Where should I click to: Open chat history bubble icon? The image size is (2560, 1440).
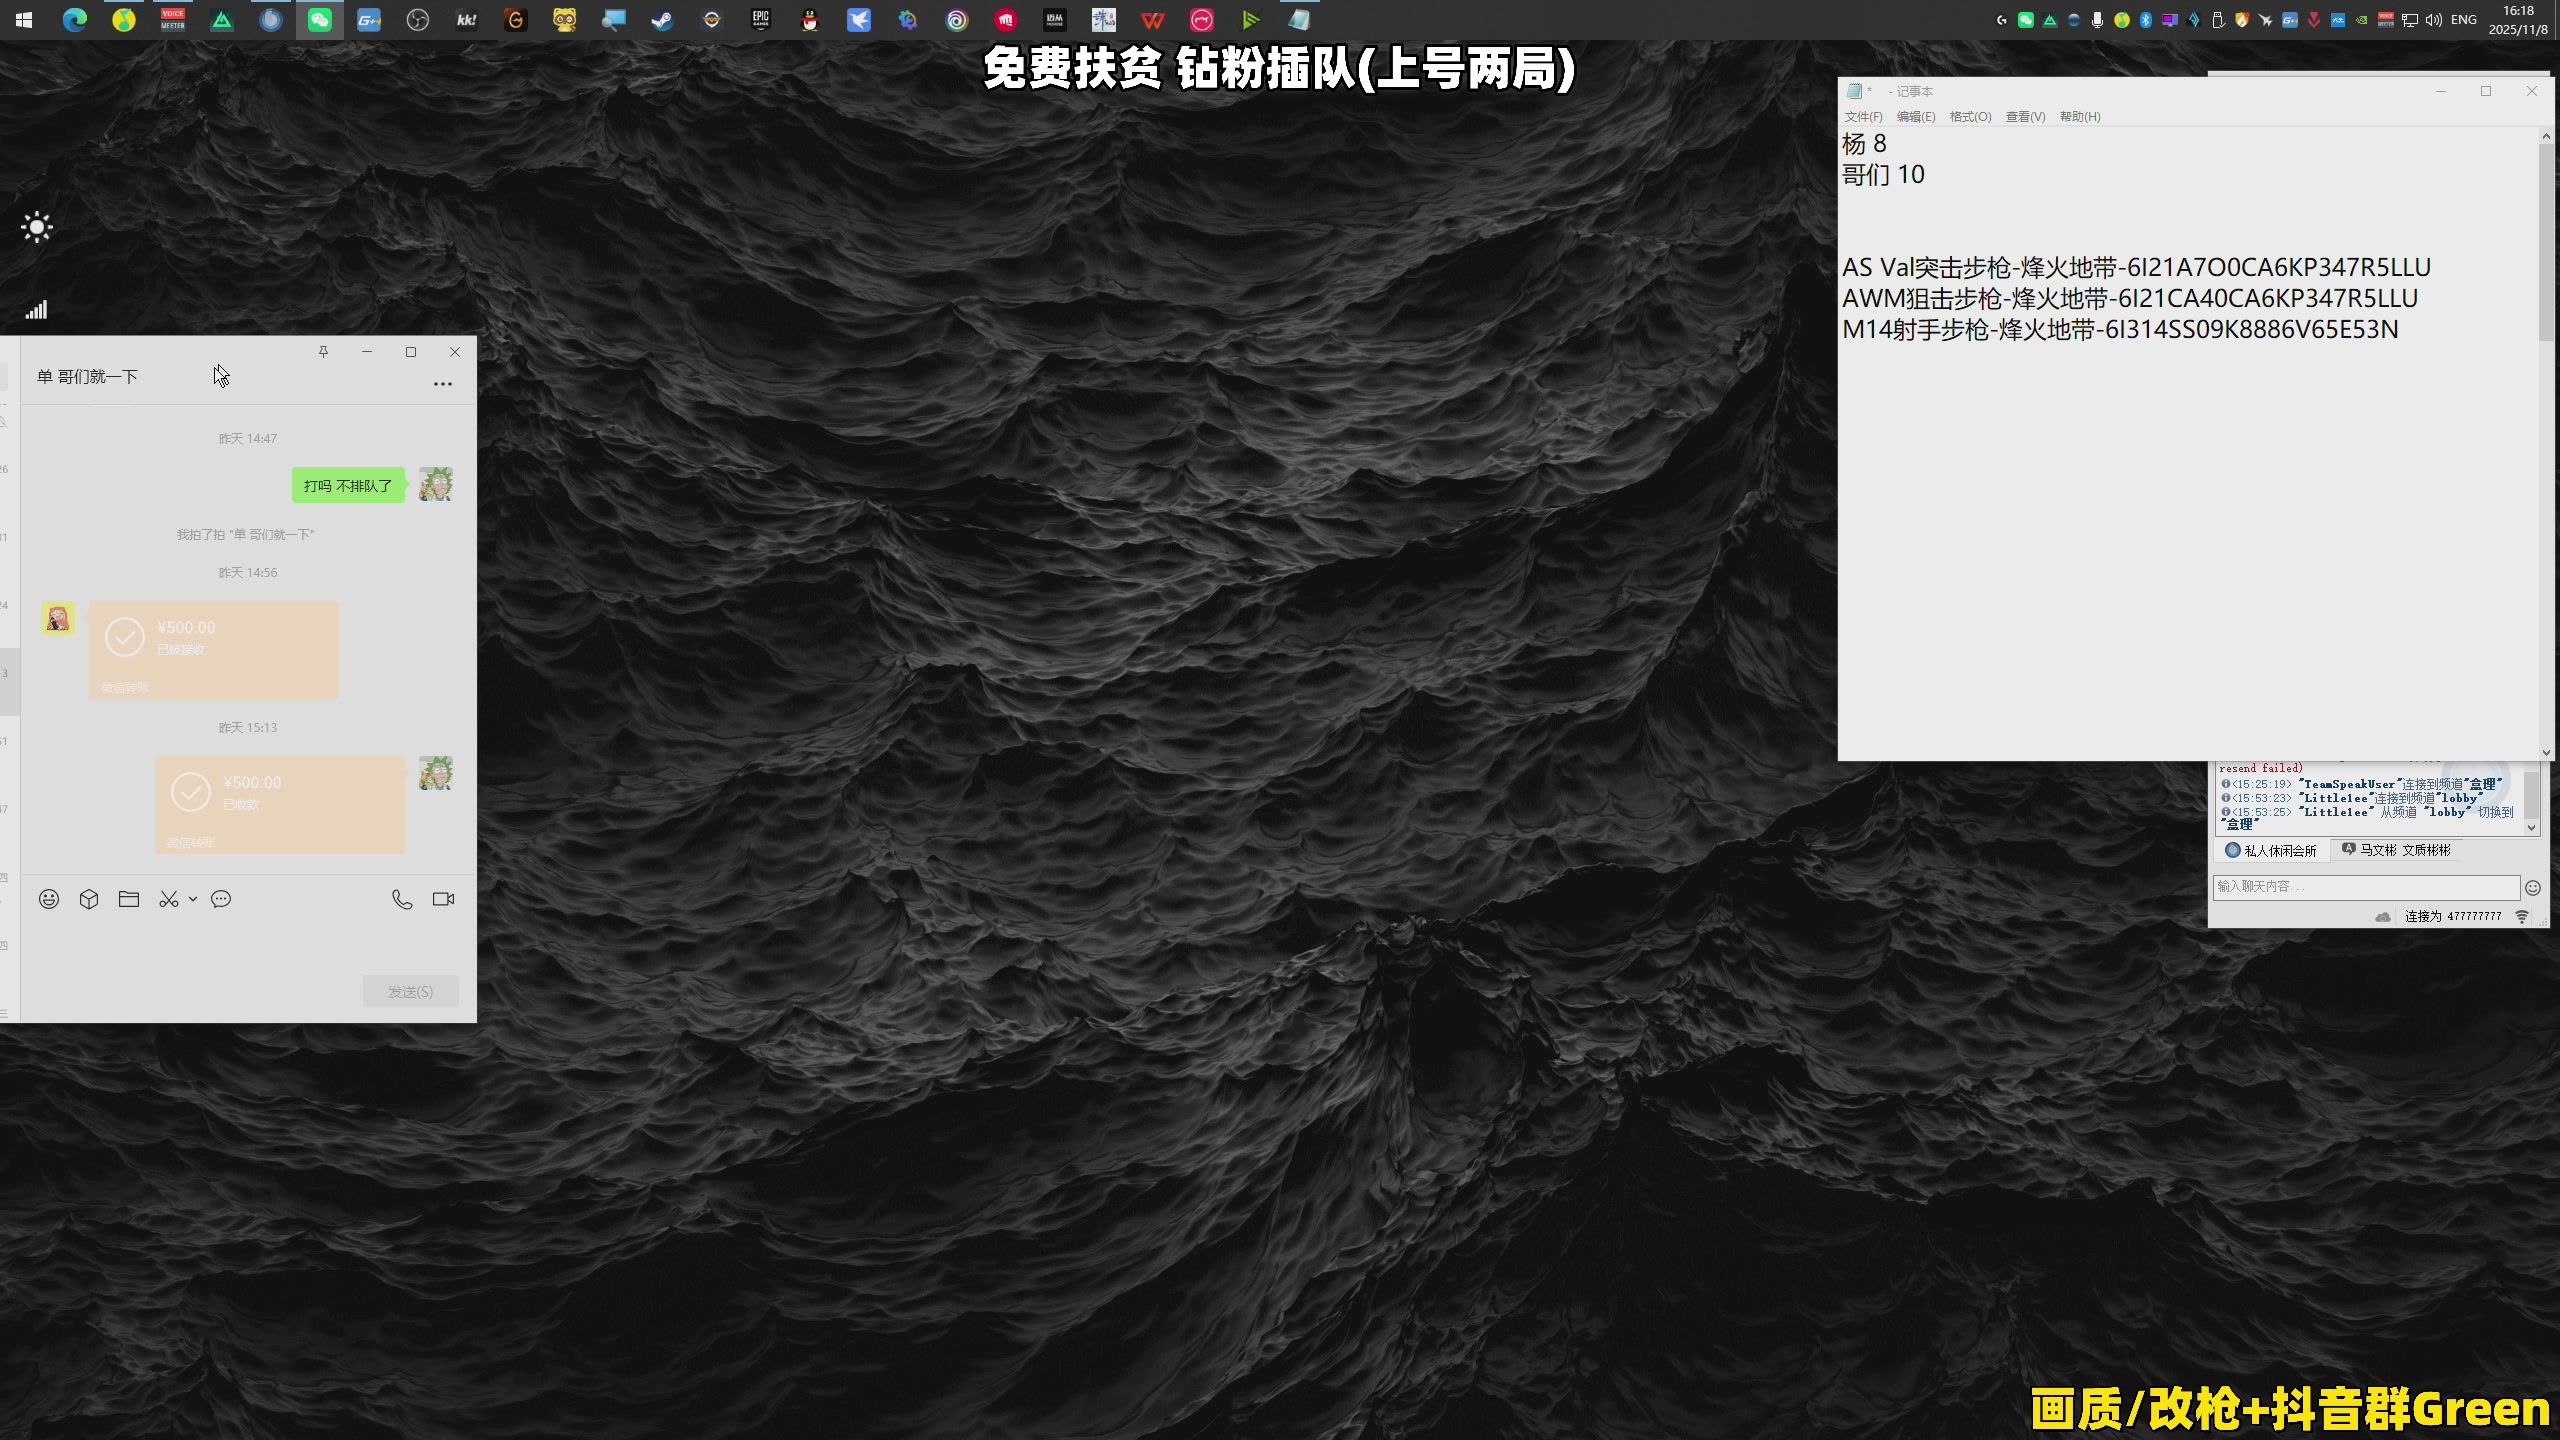pos(221,899)
